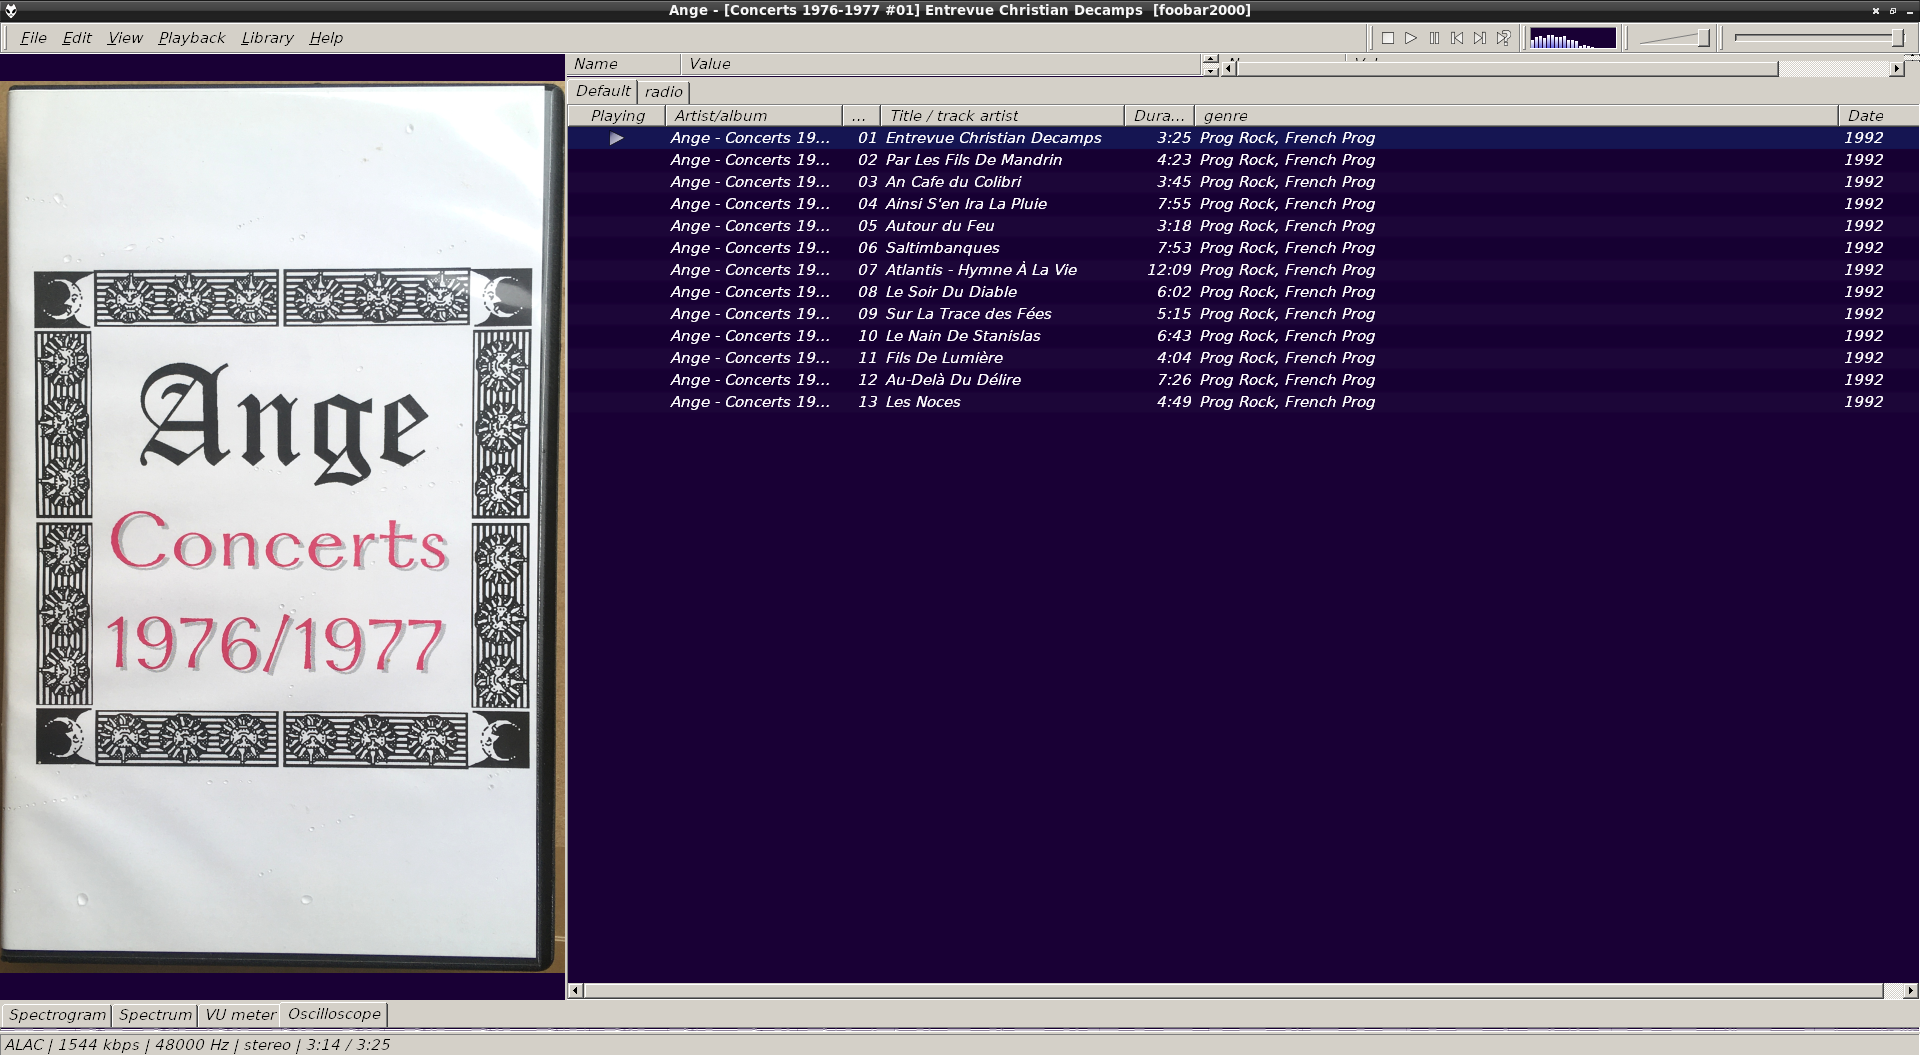
Task: Show the VU meter tab
Action: (x=240, y=1015)
